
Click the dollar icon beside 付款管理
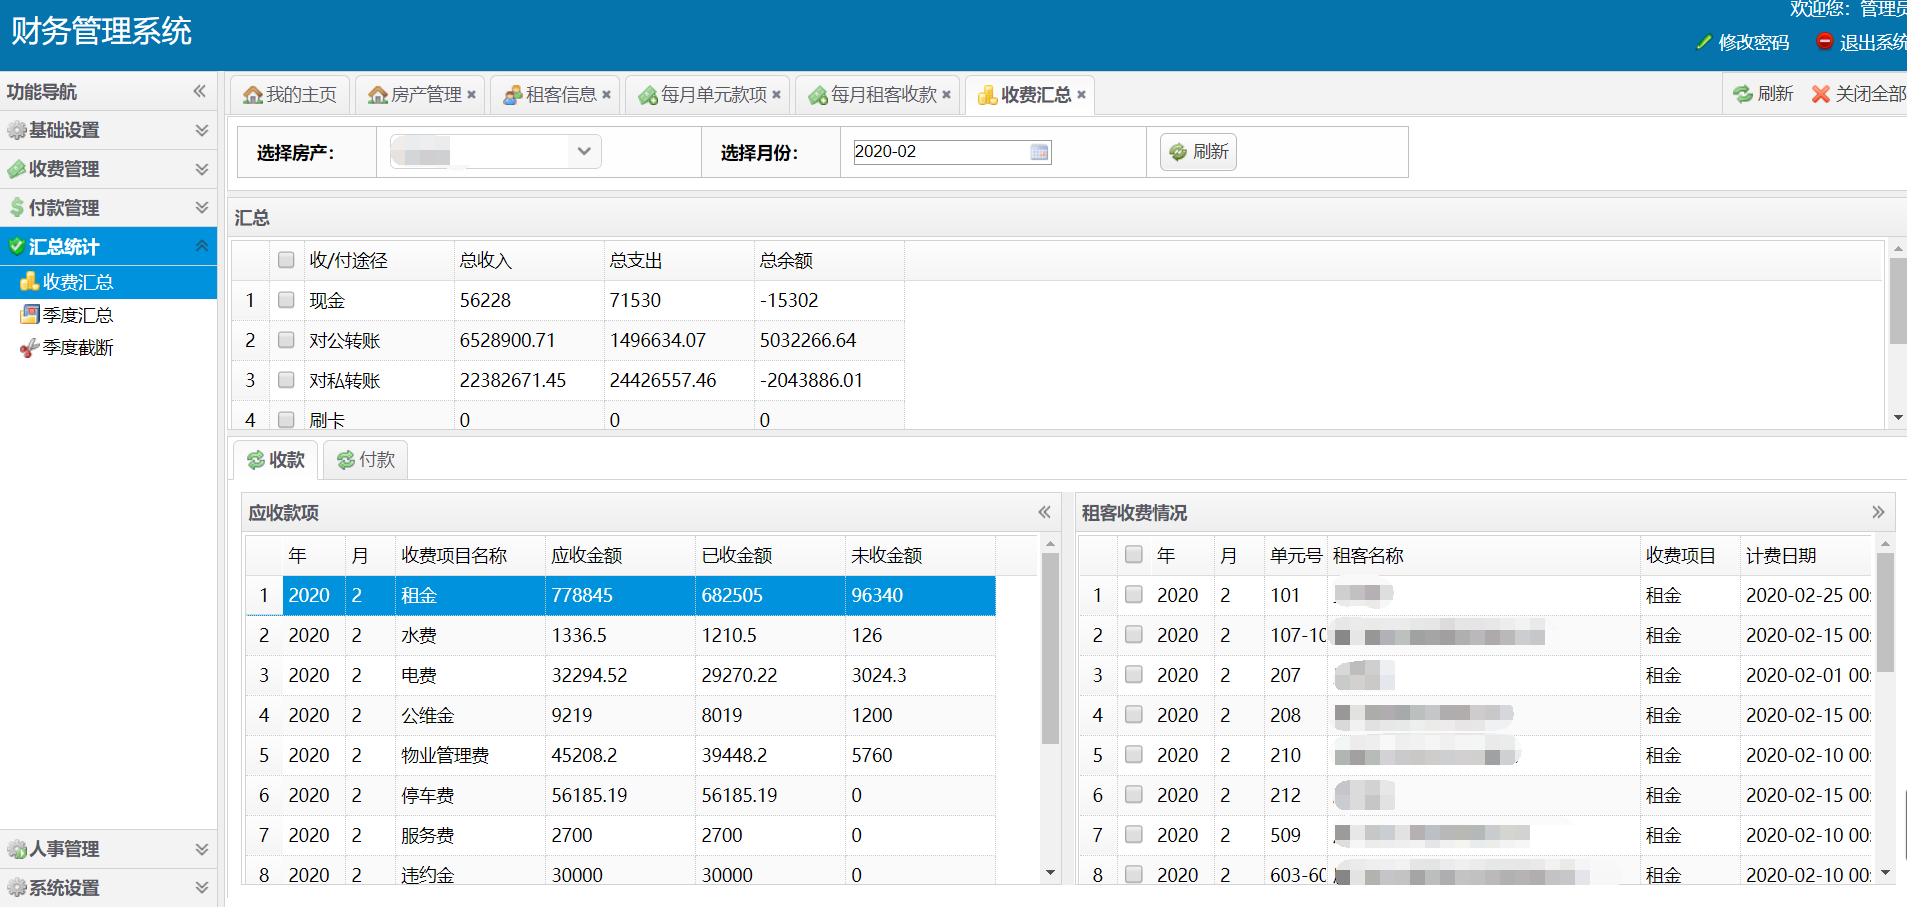click(x=17, y=208)
